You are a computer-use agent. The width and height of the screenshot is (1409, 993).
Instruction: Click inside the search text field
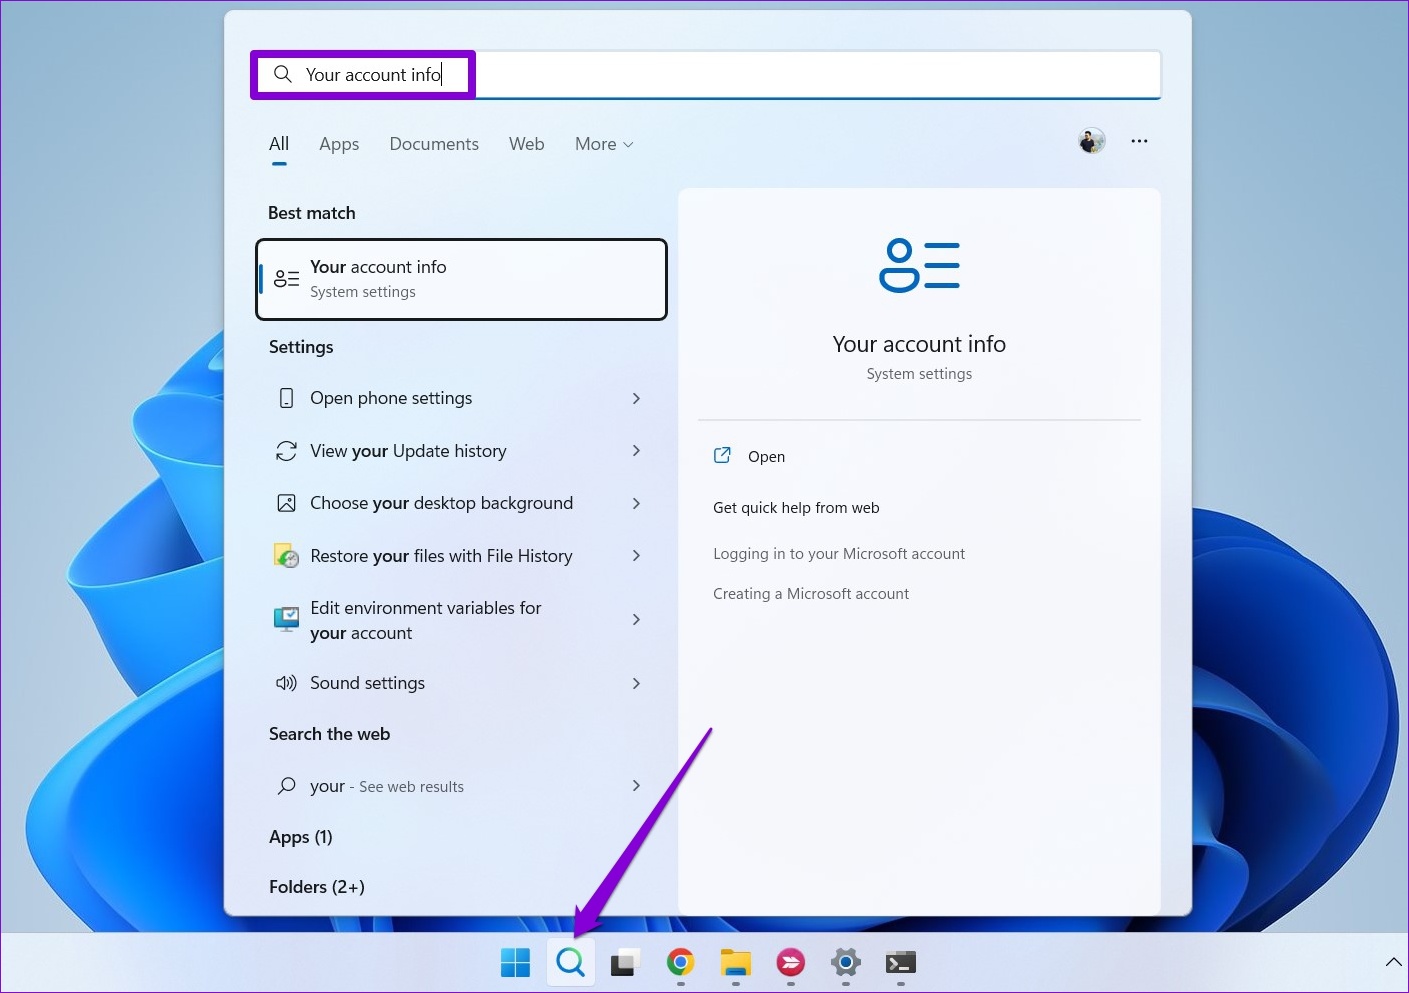705,75
